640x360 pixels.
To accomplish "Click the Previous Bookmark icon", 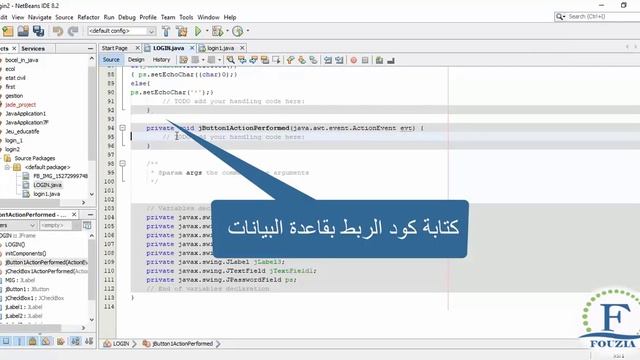I will click(x=291, y=60).
